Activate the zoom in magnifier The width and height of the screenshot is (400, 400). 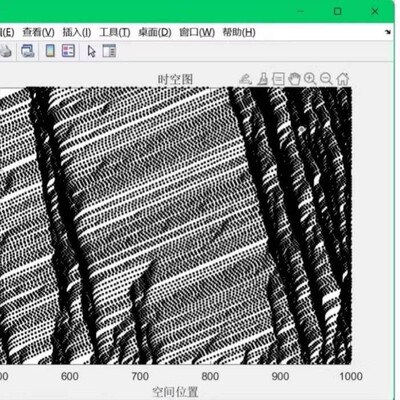coord(310,79)
